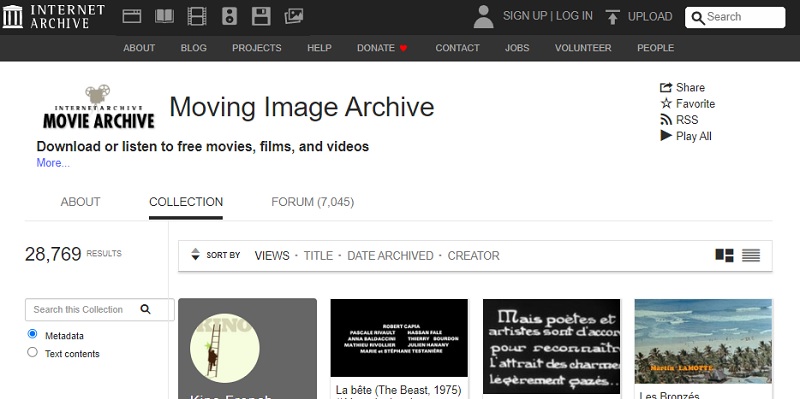
Task: Focus the header Search field
Action: click(735, 17)
